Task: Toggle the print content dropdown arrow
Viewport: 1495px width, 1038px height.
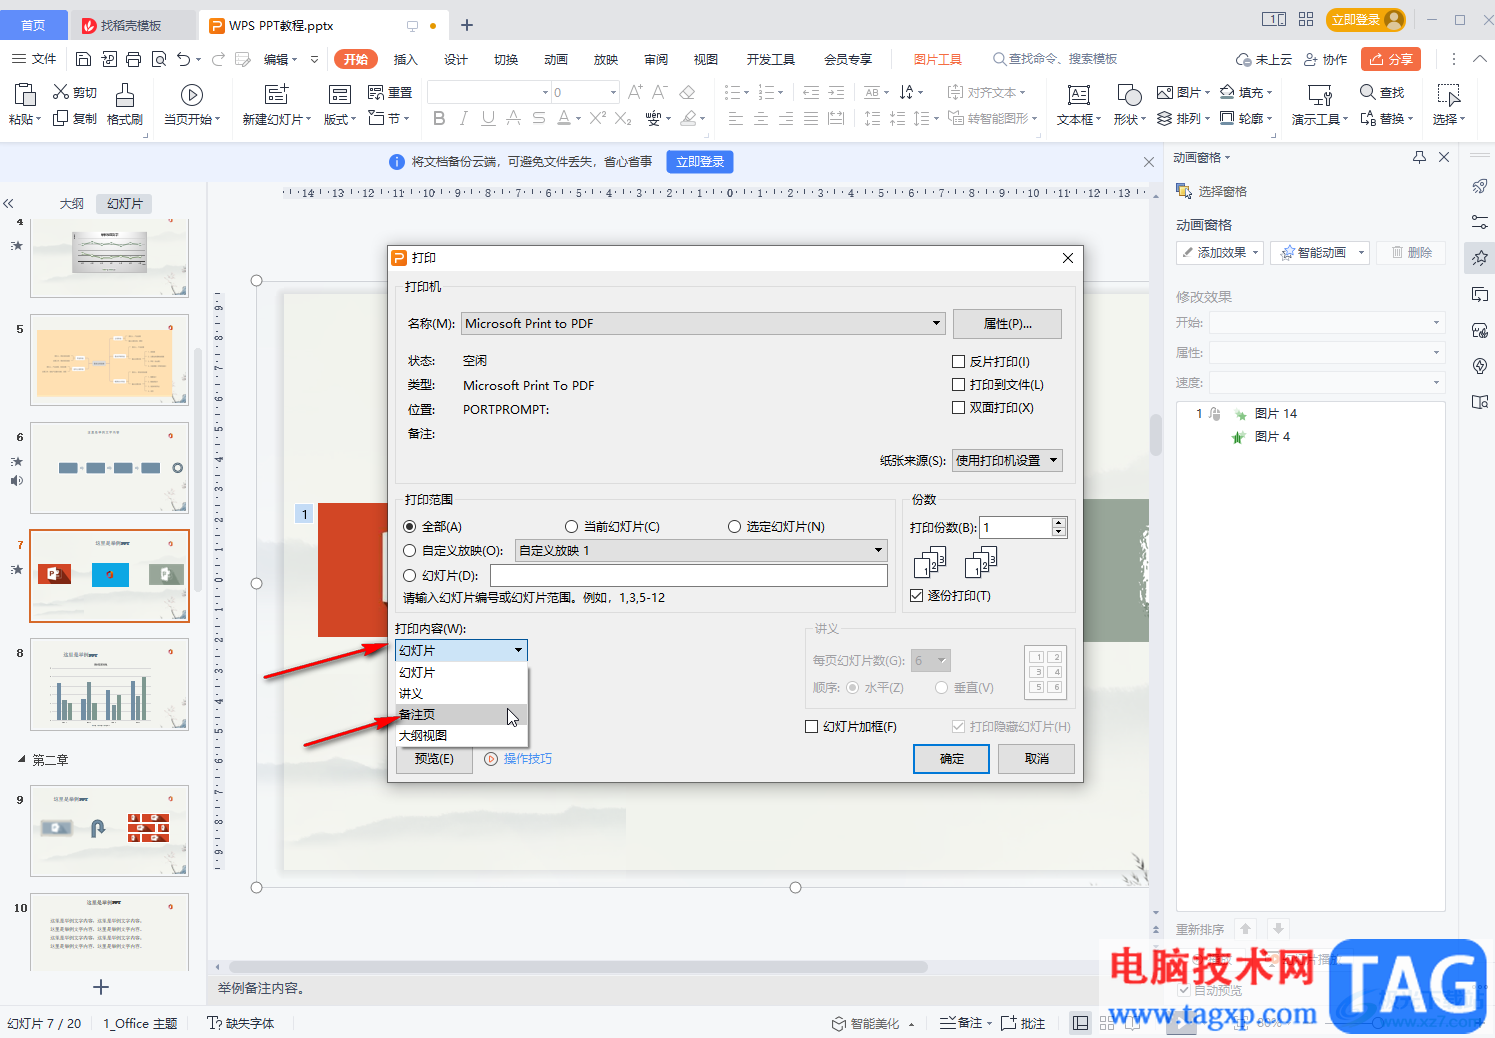Action: tap(518, 650)
